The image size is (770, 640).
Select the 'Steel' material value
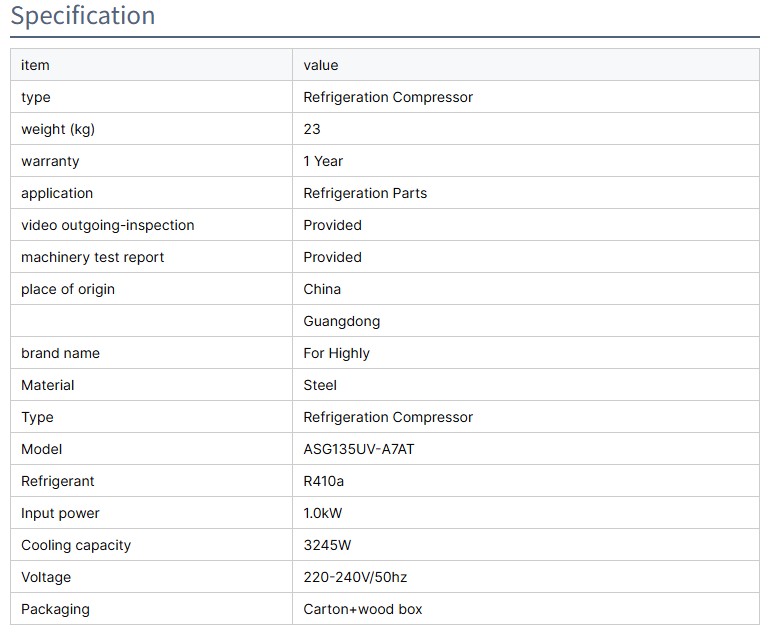[x=320, y=385]
